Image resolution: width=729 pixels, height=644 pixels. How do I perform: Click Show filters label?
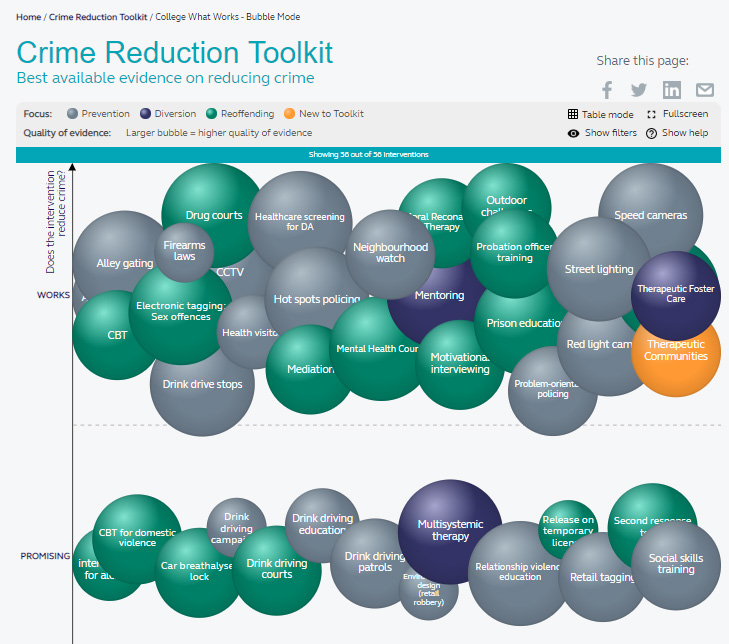click(610, 133)
